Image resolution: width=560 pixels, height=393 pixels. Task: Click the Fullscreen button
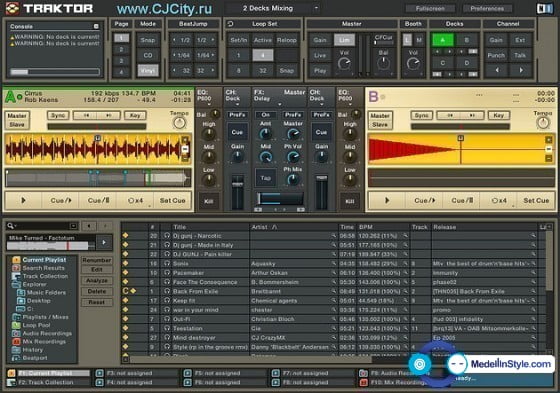tap(430, 8)
